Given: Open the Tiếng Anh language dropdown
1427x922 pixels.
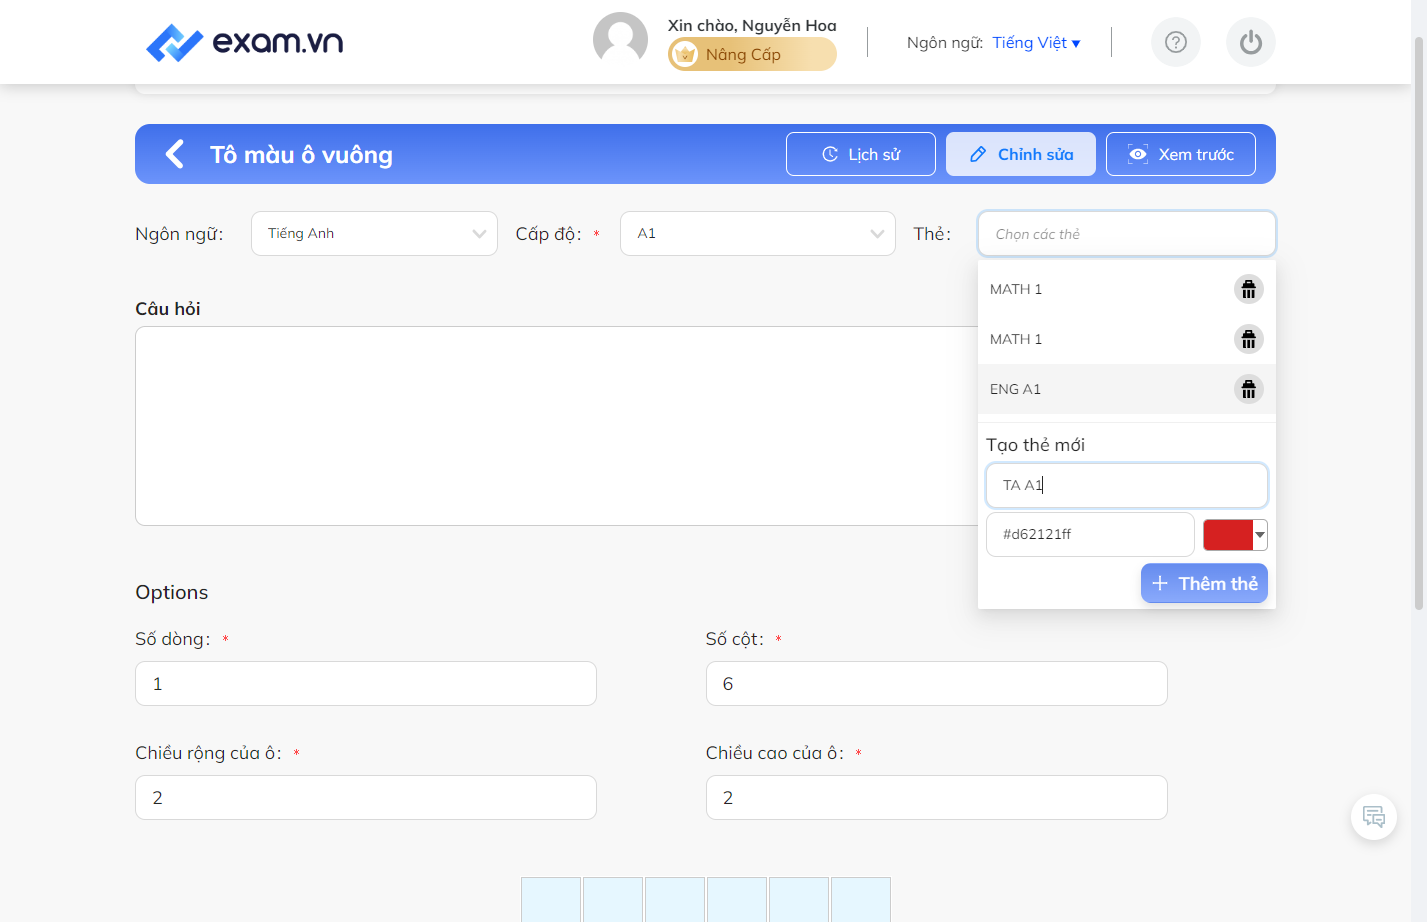Looking at the screenshot, I should 374,233.
